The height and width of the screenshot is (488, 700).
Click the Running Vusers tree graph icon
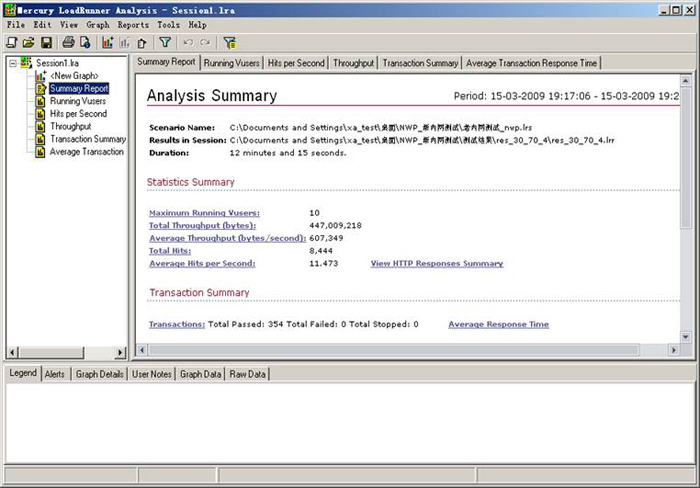(40, 101)
